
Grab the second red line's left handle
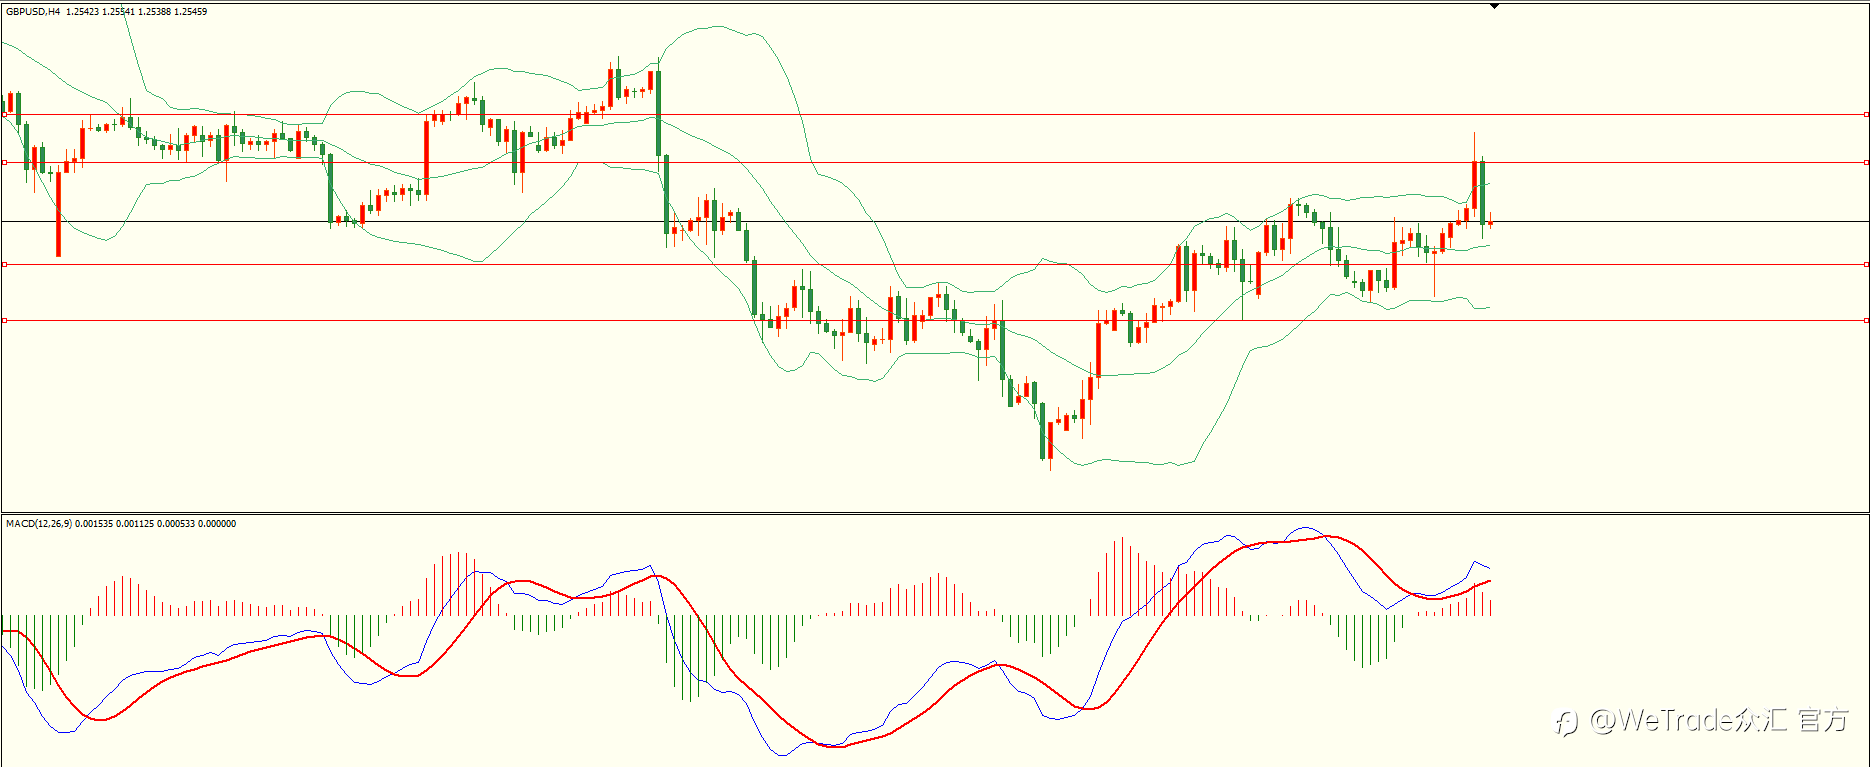click(4, 162)
